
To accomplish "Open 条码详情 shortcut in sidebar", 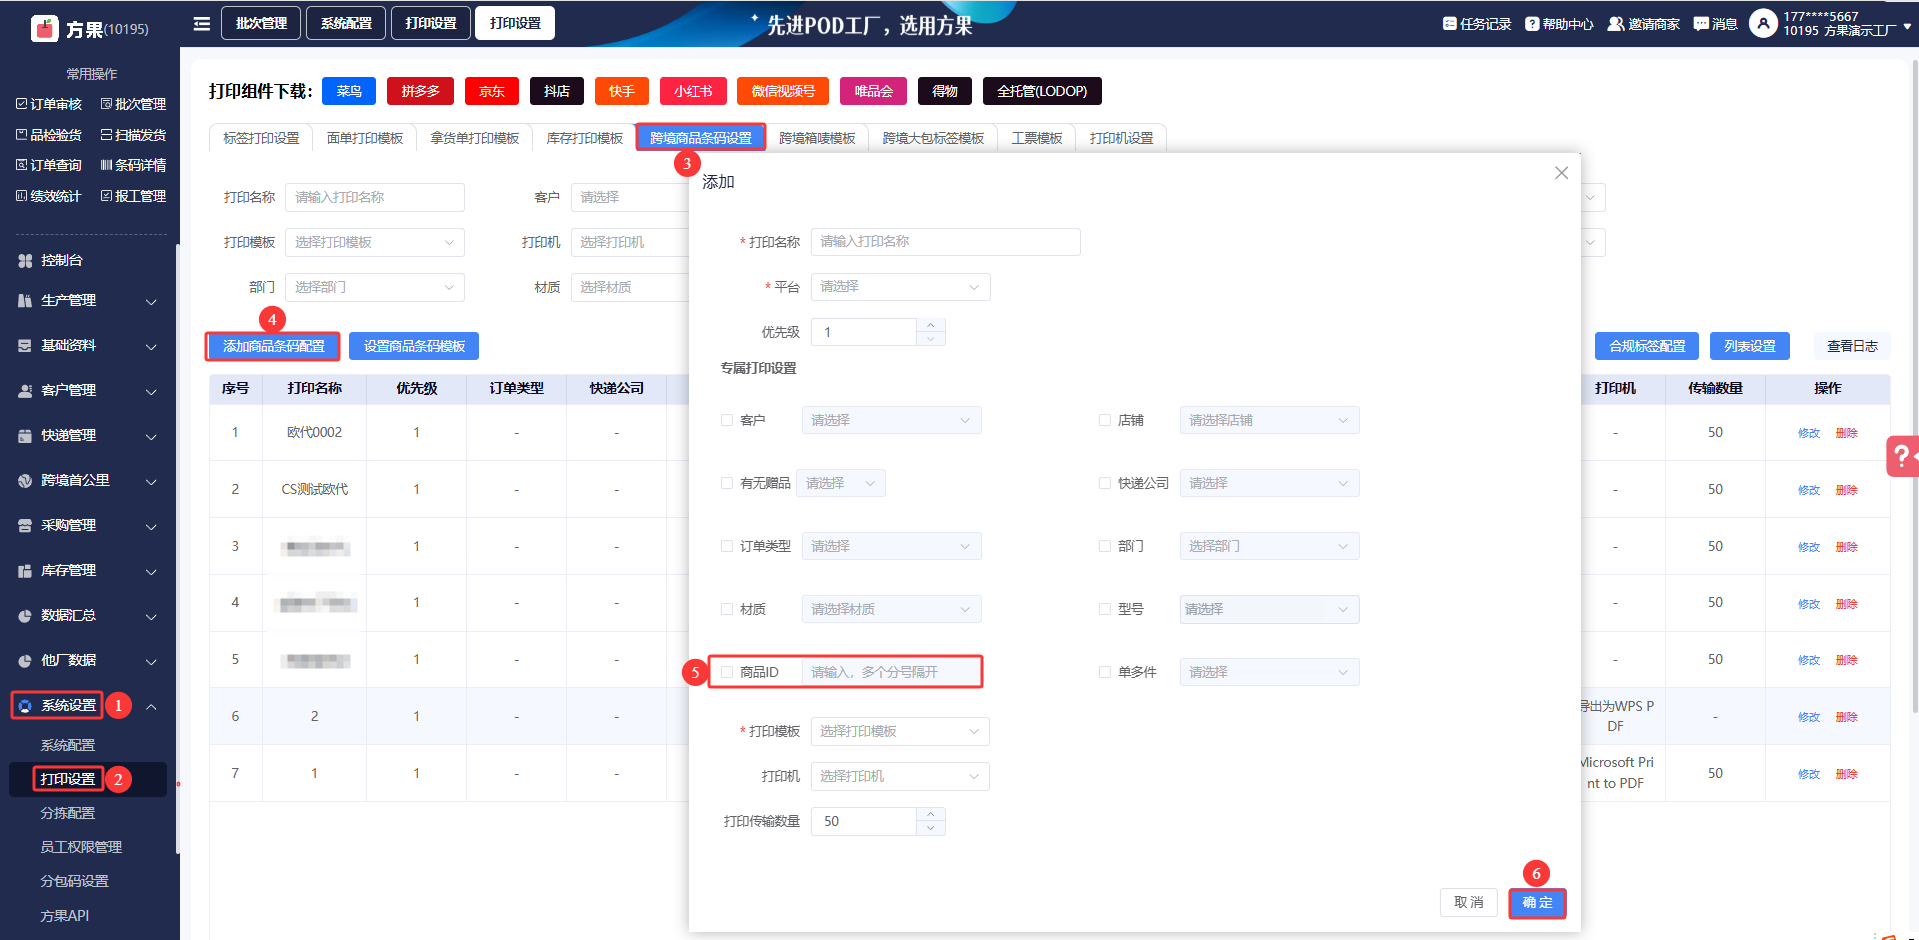I will (133, 165).
